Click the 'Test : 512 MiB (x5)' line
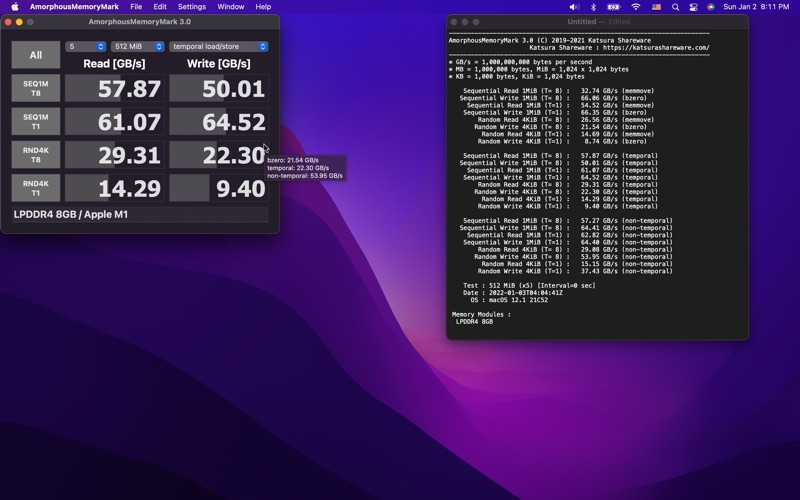The image size is (800, 500). click(529, 286)
